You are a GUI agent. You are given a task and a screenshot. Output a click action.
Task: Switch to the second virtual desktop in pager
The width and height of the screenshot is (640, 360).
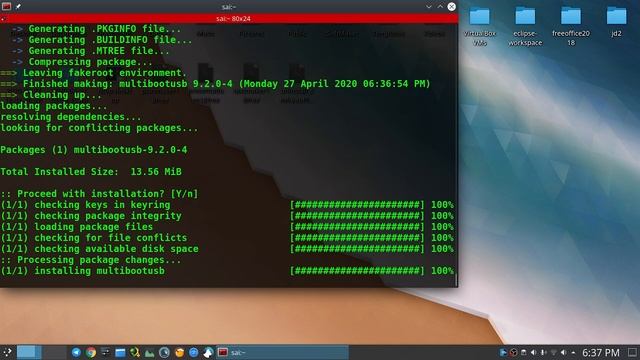click(54, 352)
